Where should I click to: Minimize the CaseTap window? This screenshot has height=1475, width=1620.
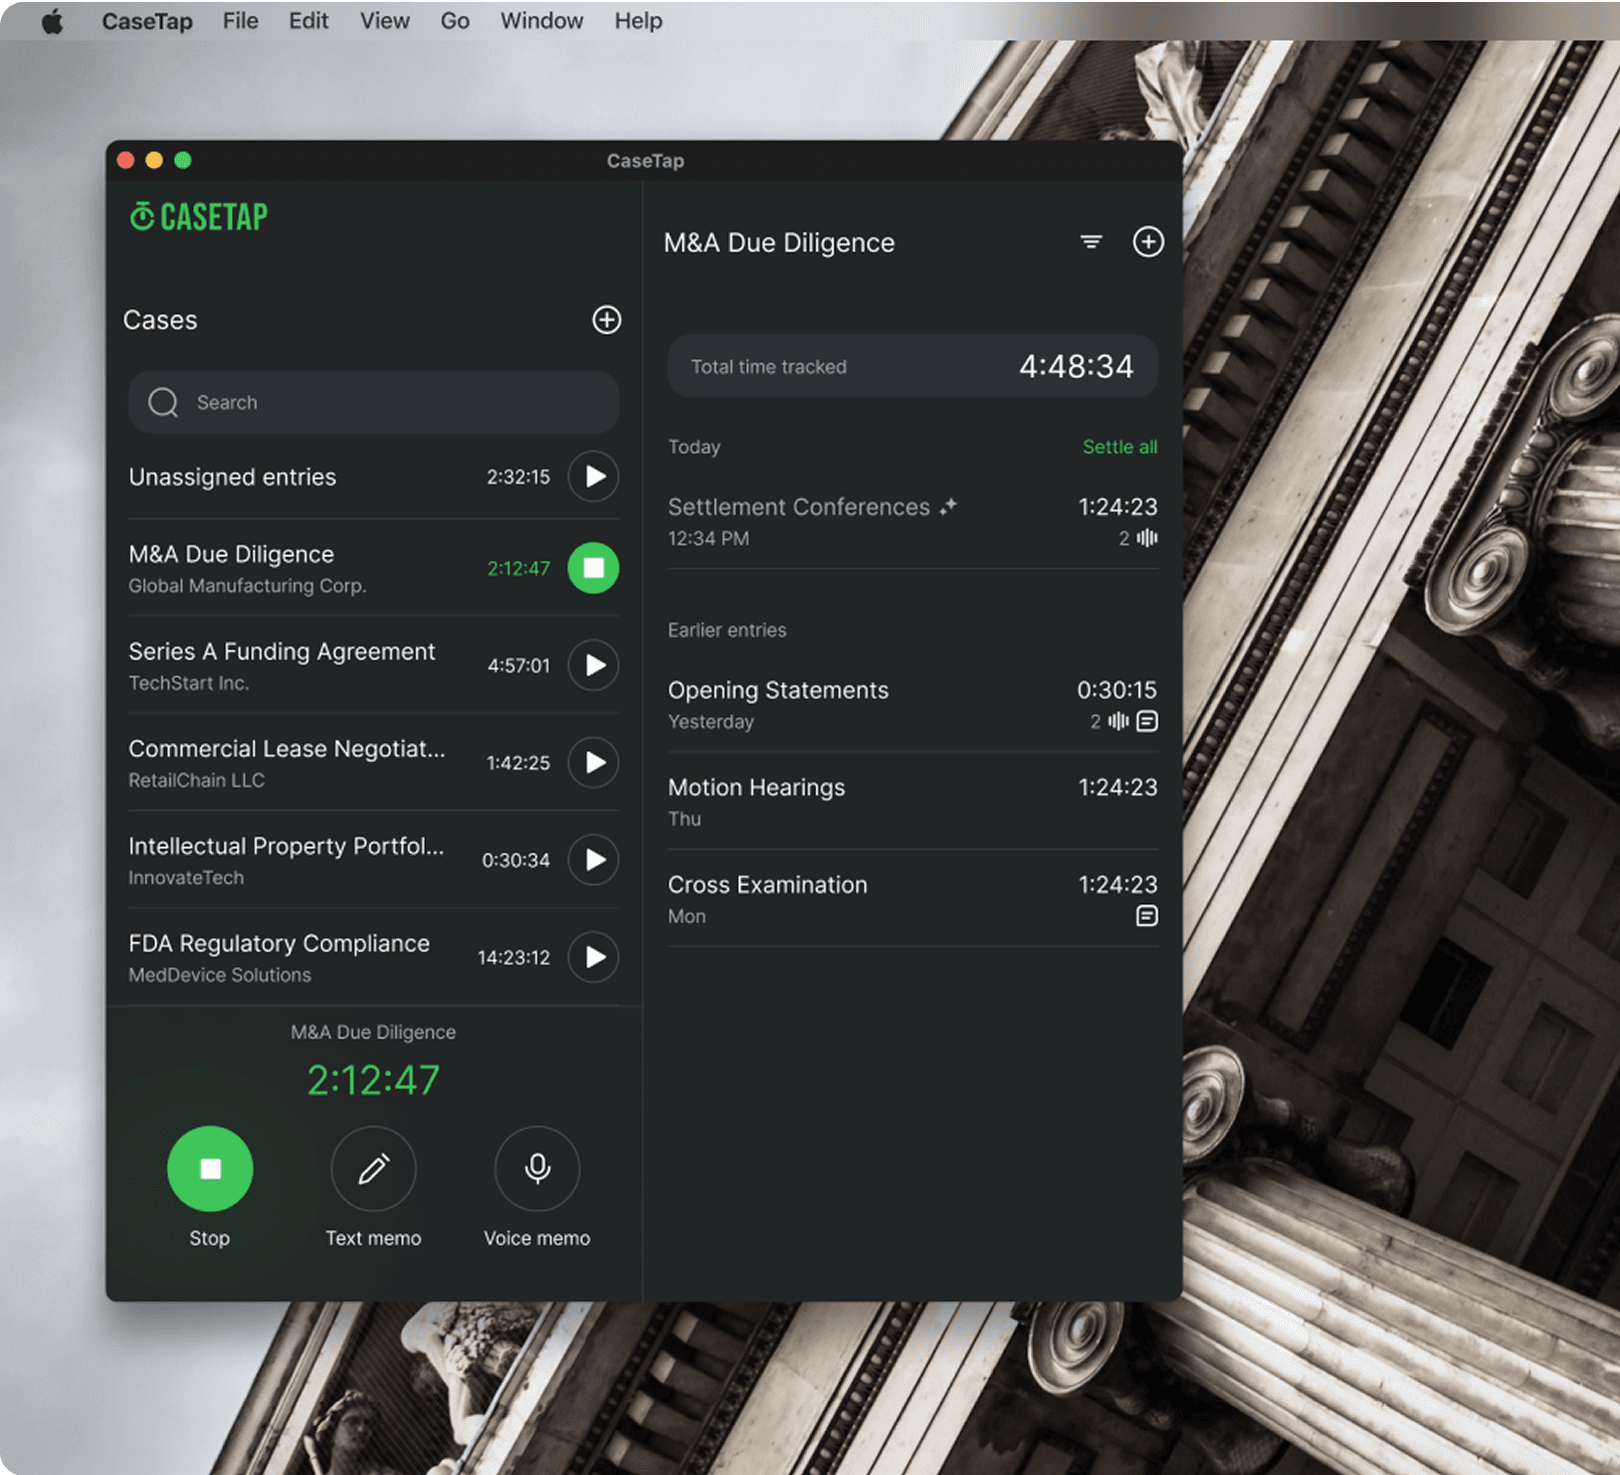tap(154, 160)
